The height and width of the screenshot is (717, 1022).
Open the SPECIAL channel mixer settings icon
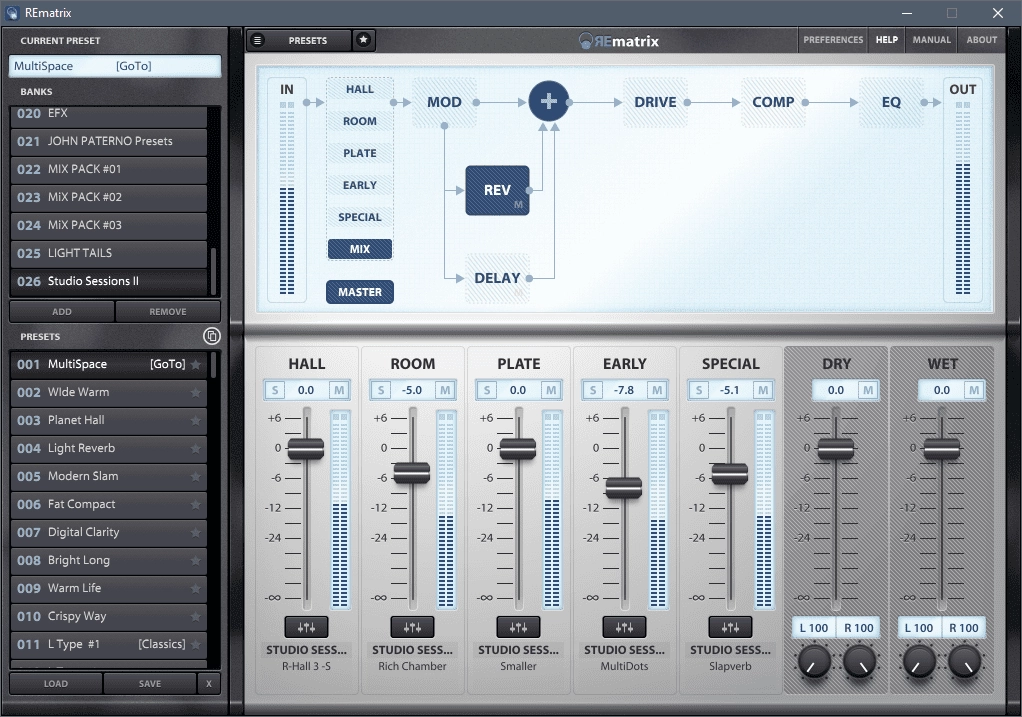(x=730, y=627)
